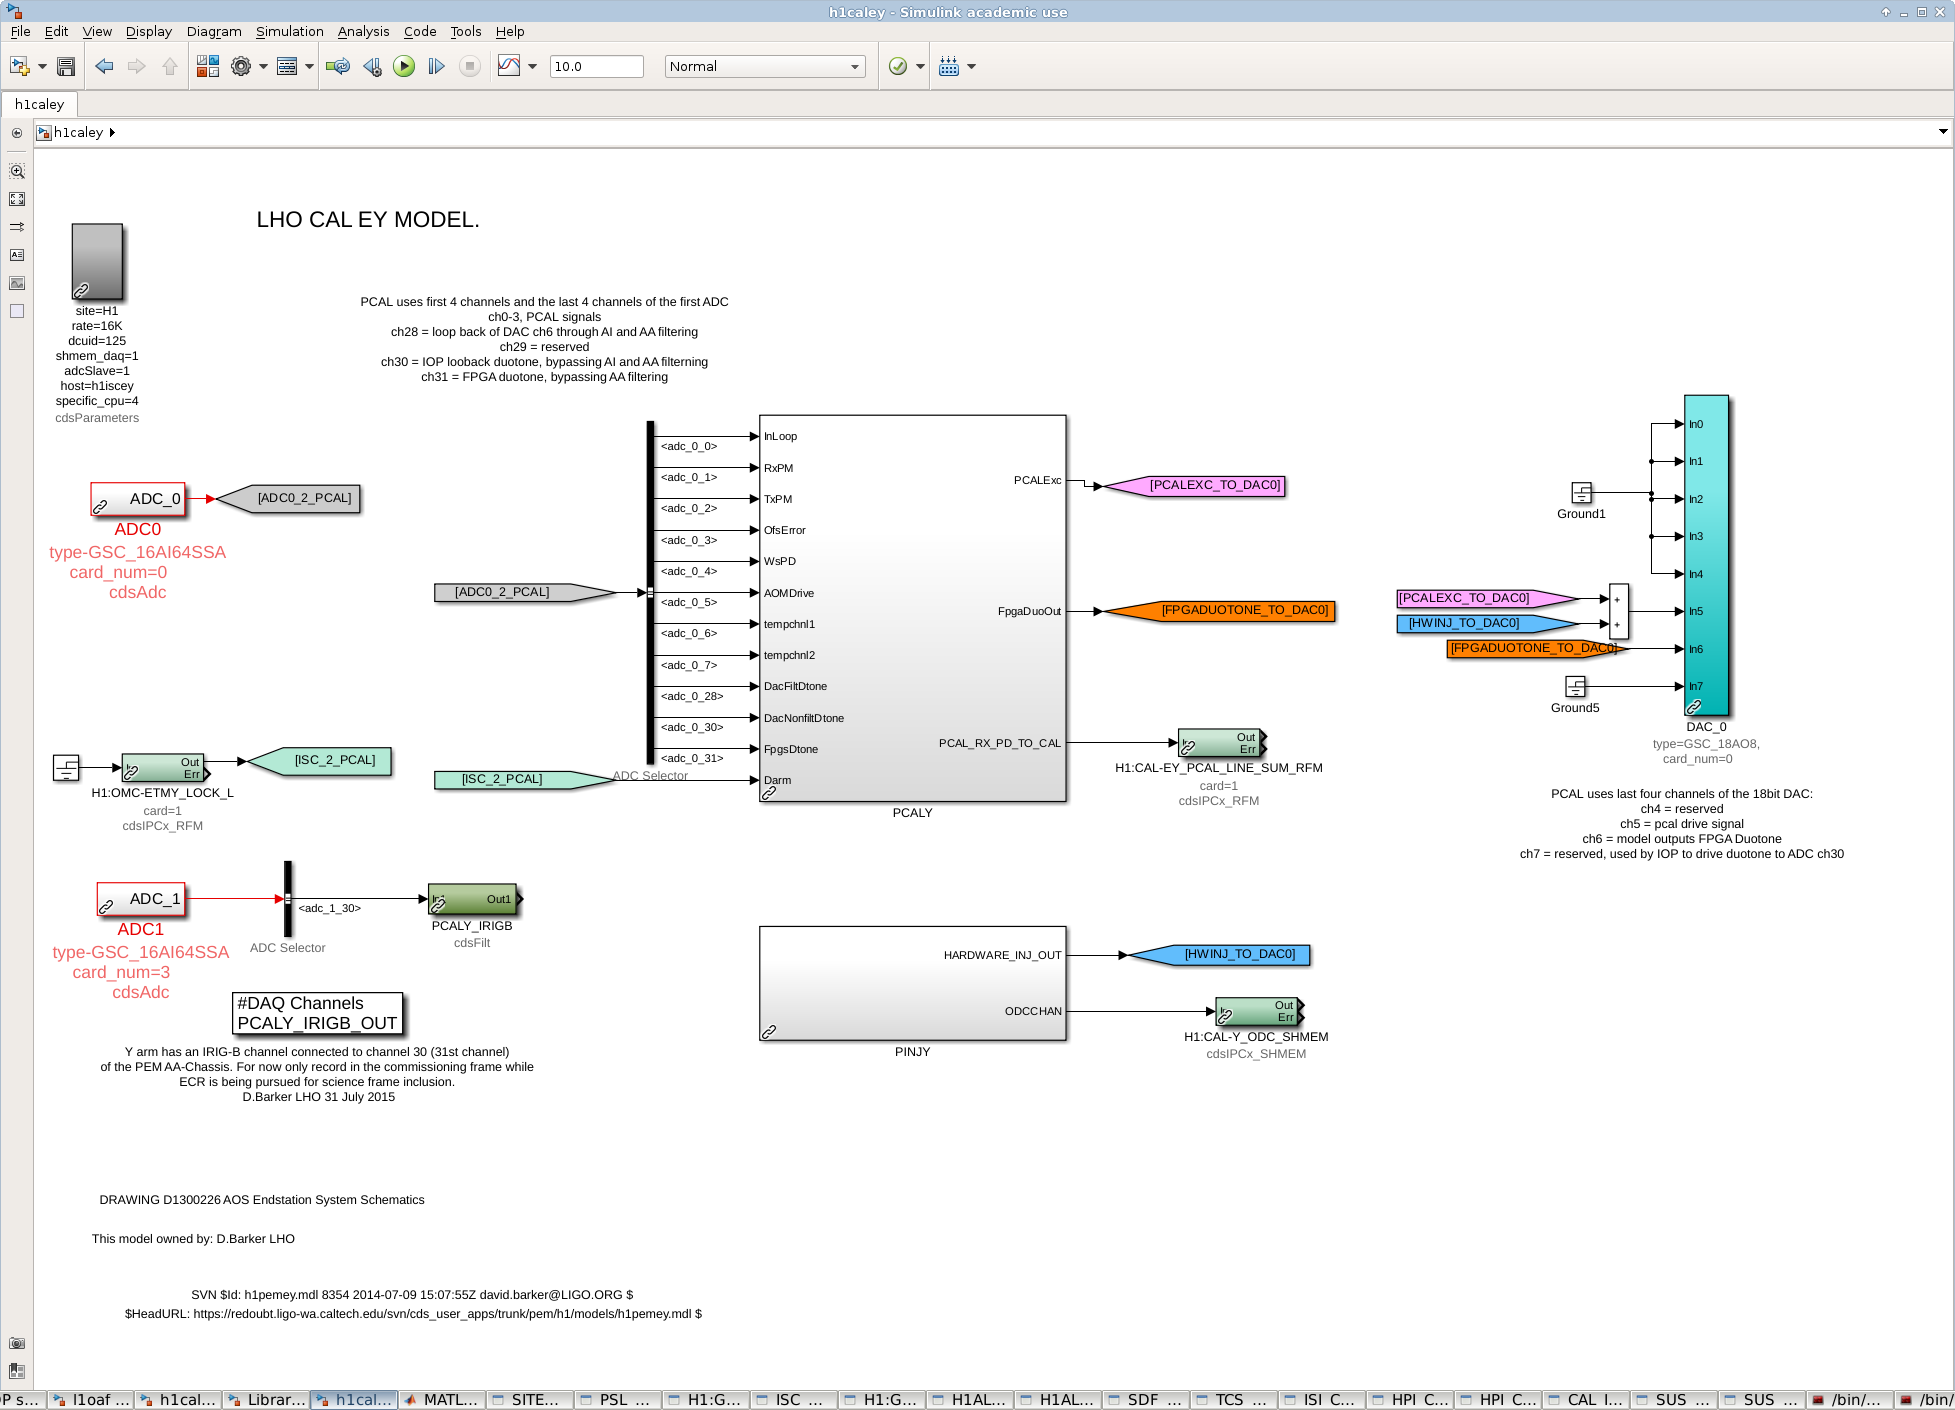This screenshot has height=1410, width=1955.
Task: Click the PINJY subsystem block
Action: pos(912,983)
